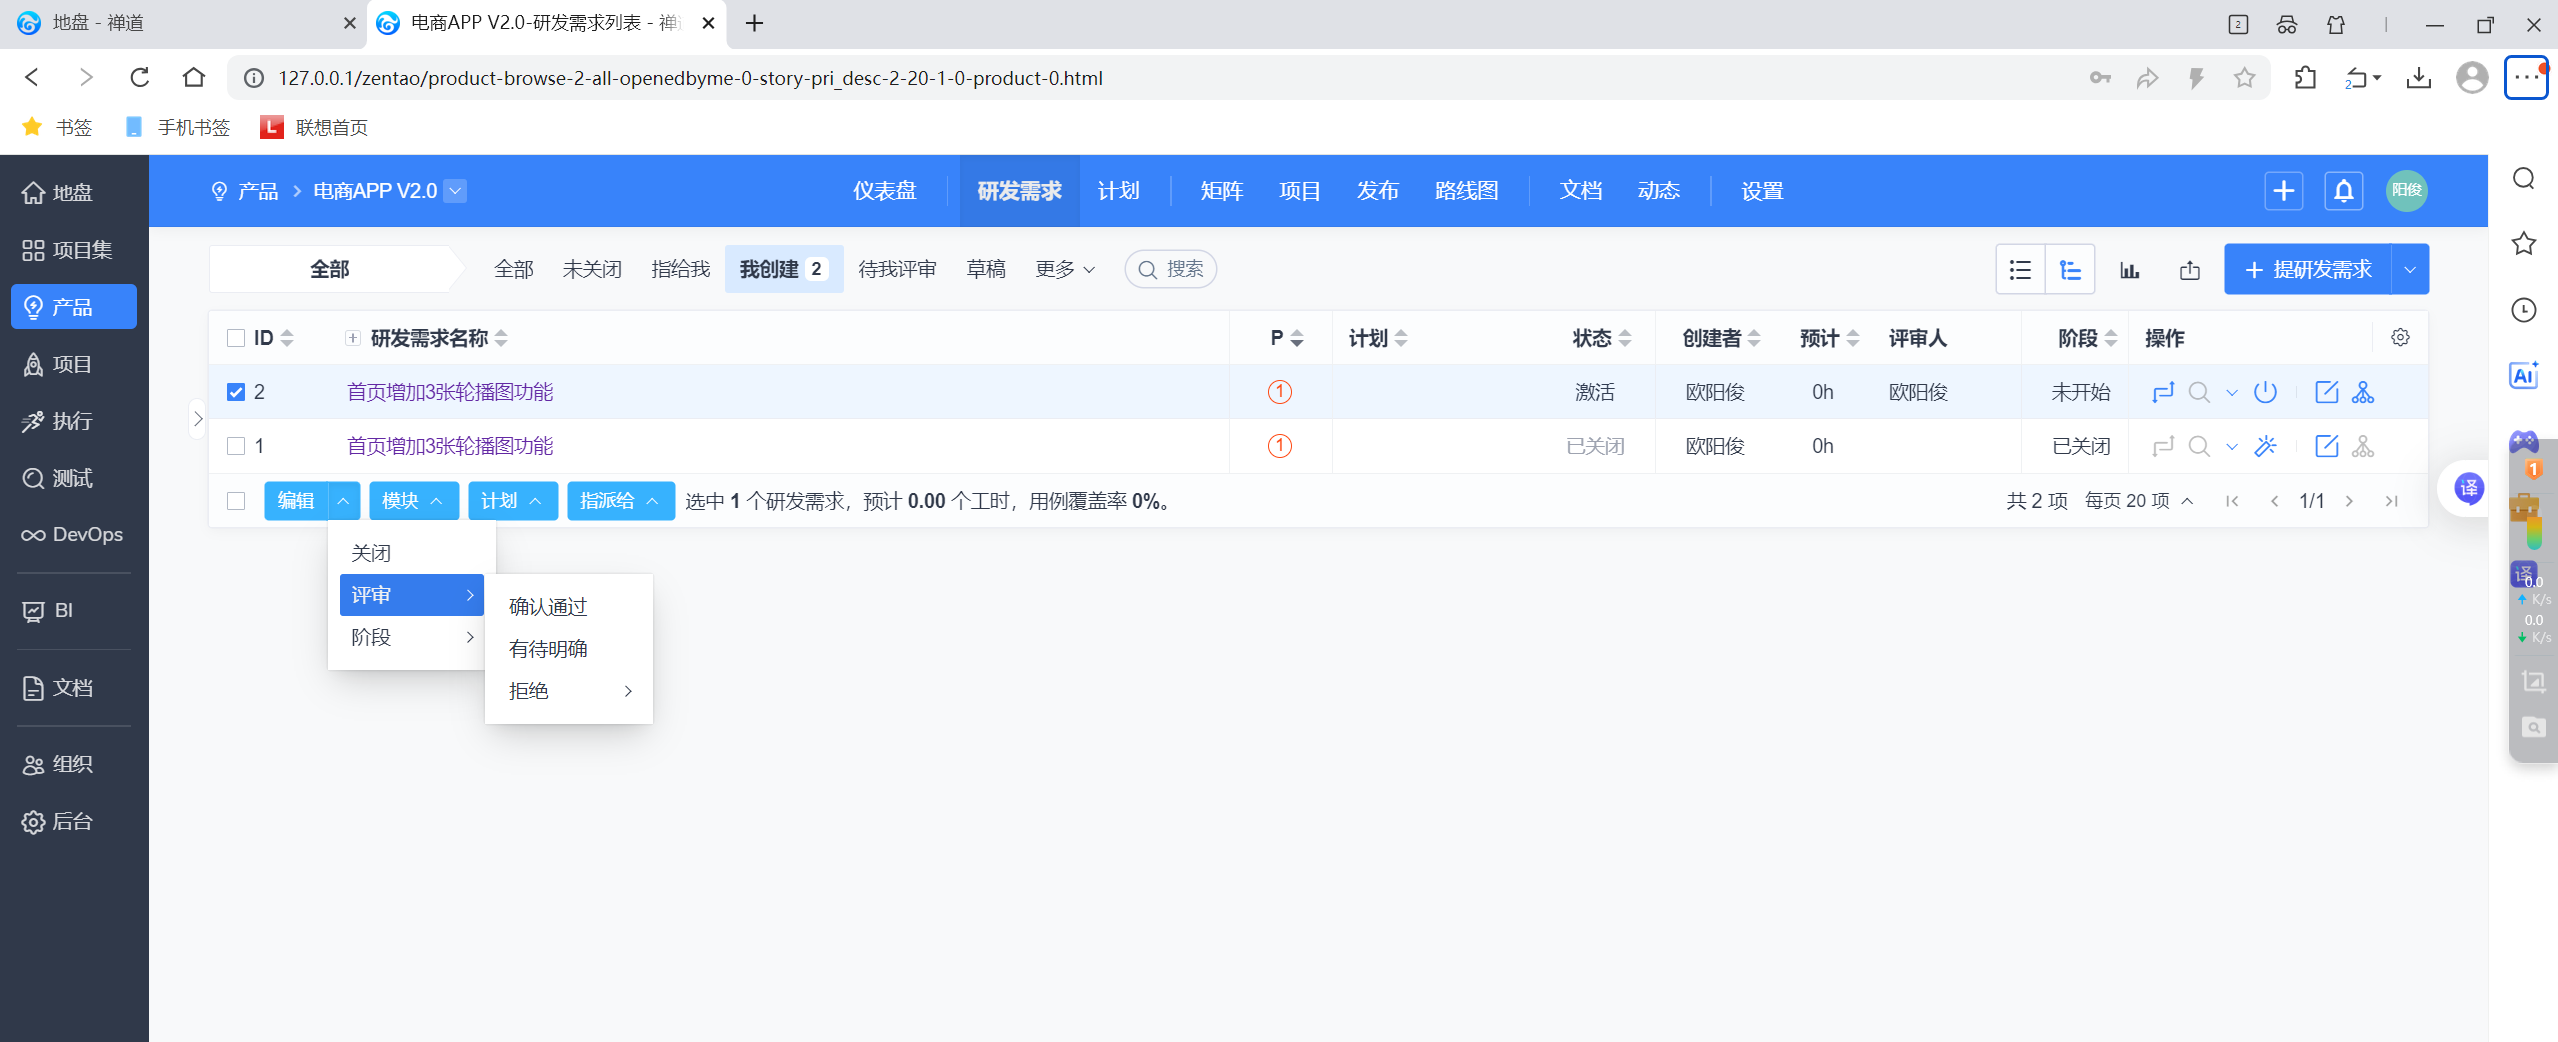Activate story 1 via magic wand icon
Image resolution: width=2558 pixels, height=1042 pixels.
click(x=2266, y=446)
